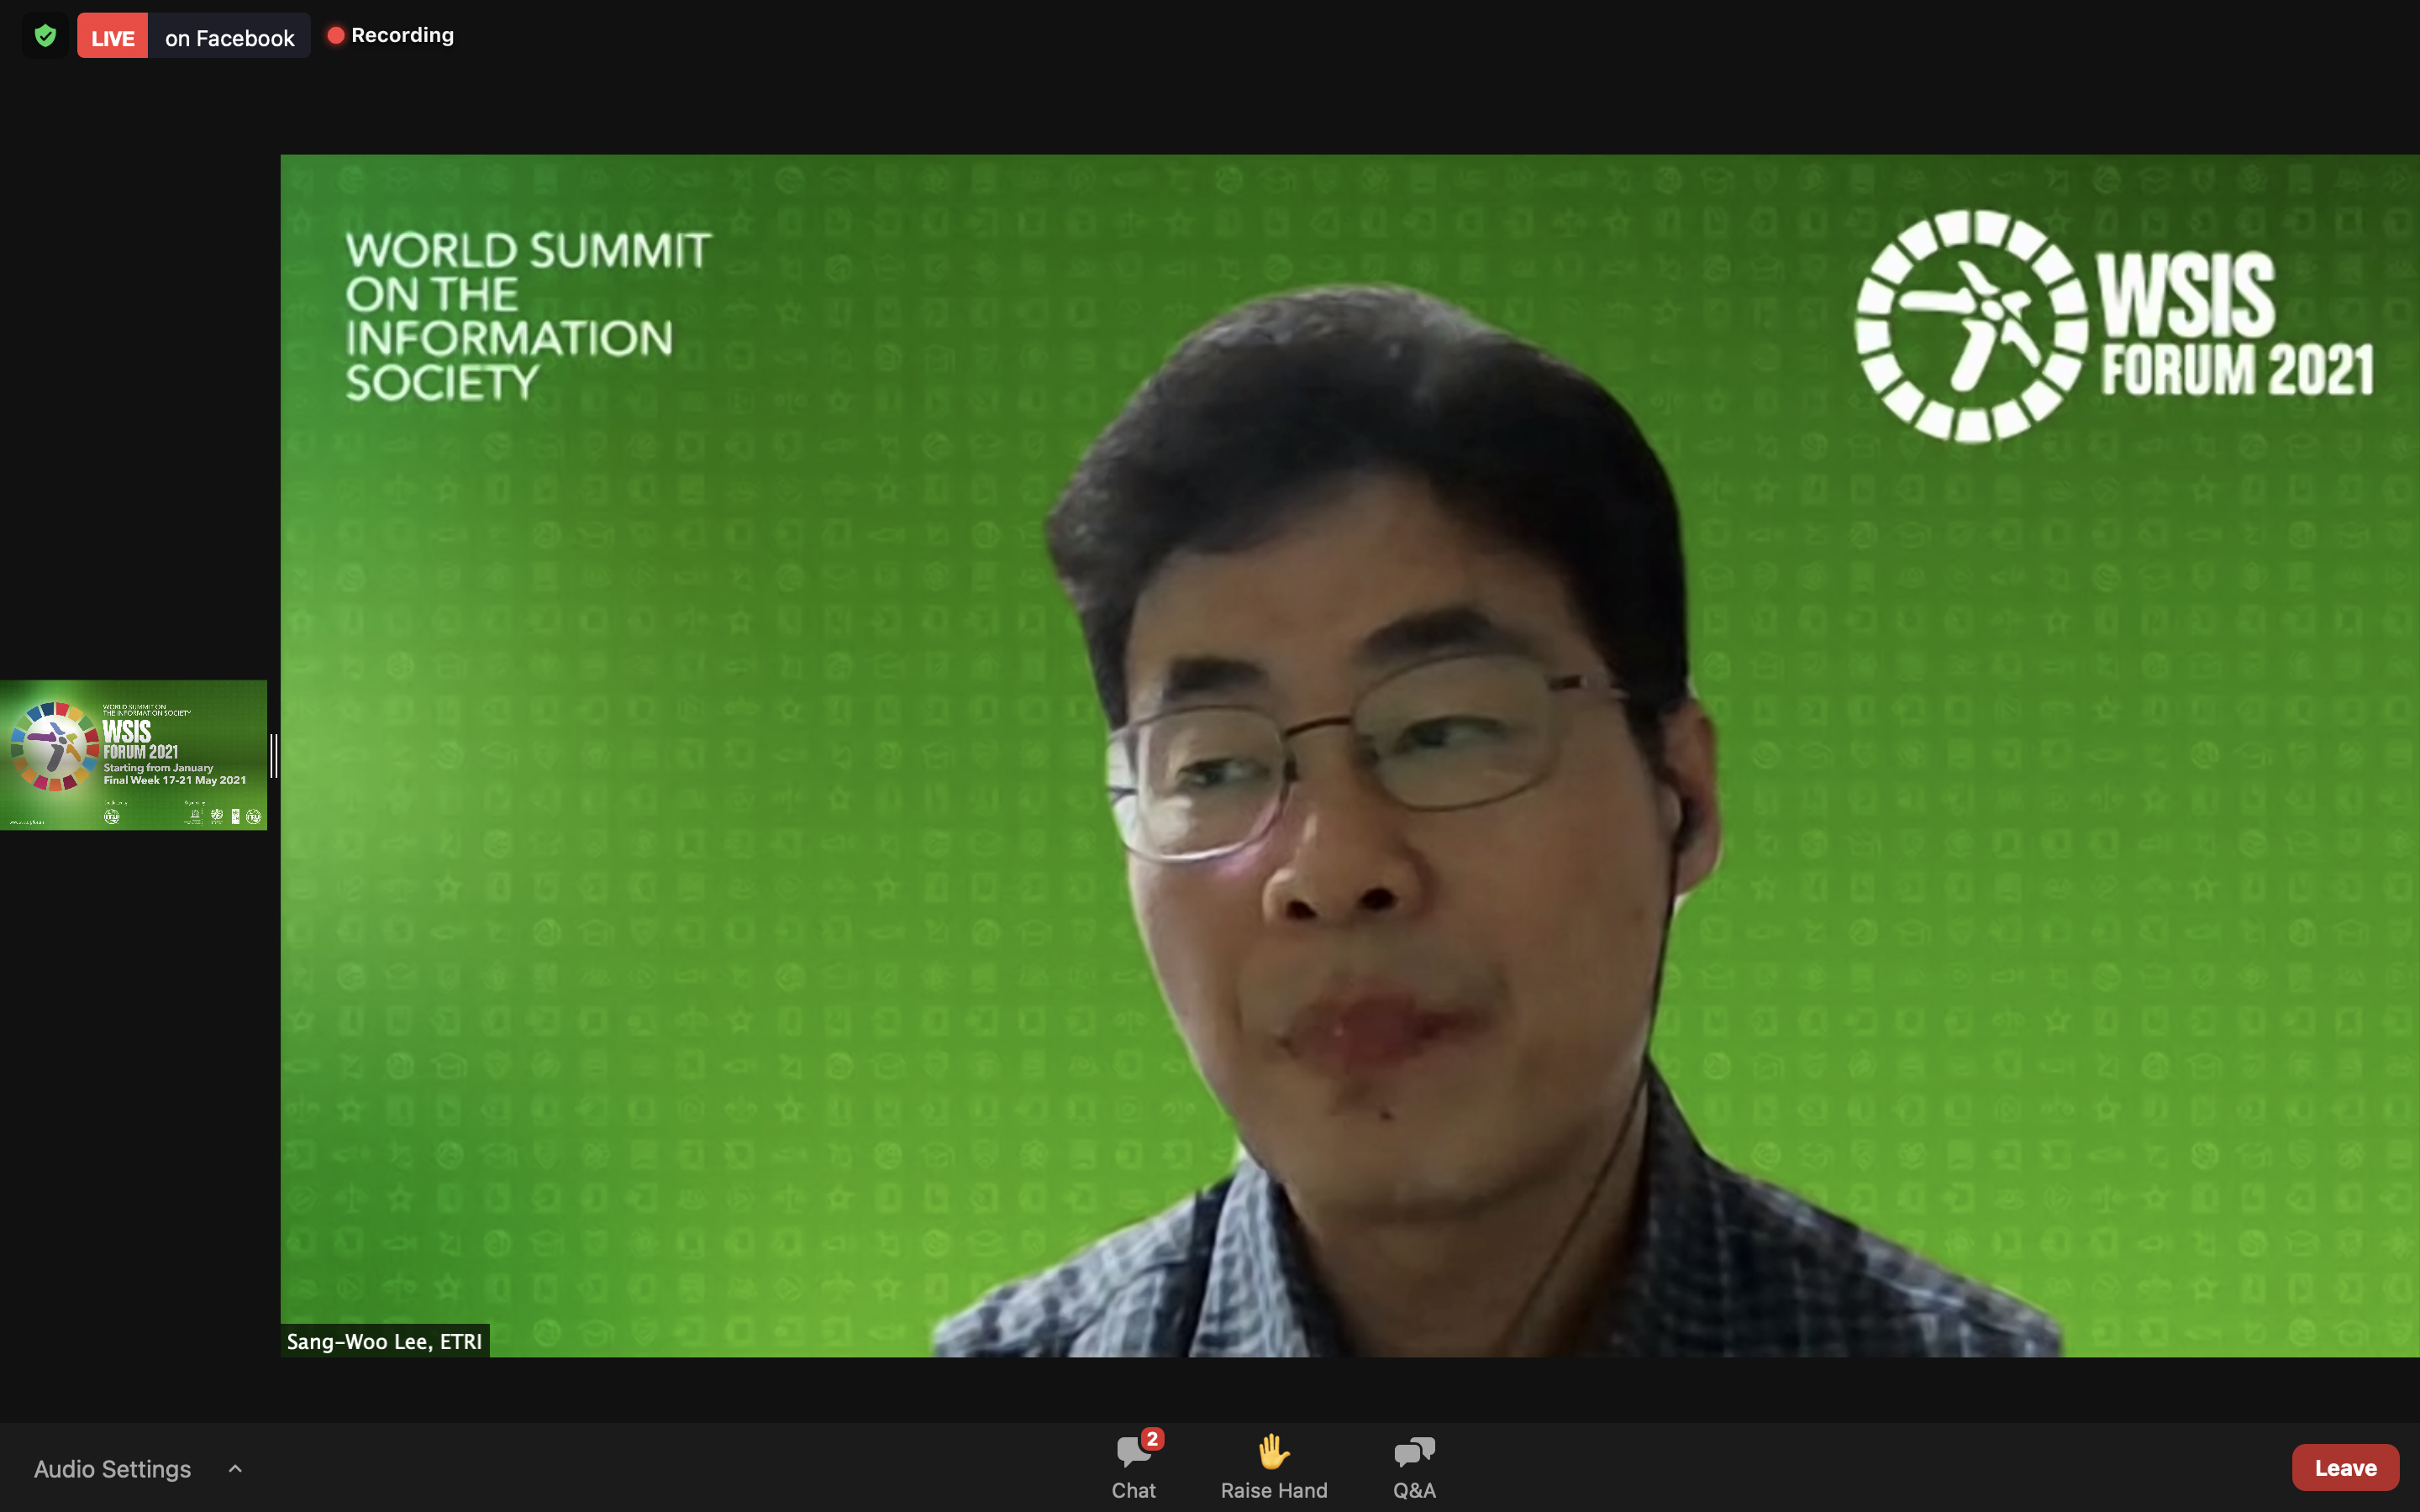The width and height of the screenshot is (2420, 1512).
Task: Click the LIVE on Facebook indicator
Action: pyautogui.click(x=193, y=36)
